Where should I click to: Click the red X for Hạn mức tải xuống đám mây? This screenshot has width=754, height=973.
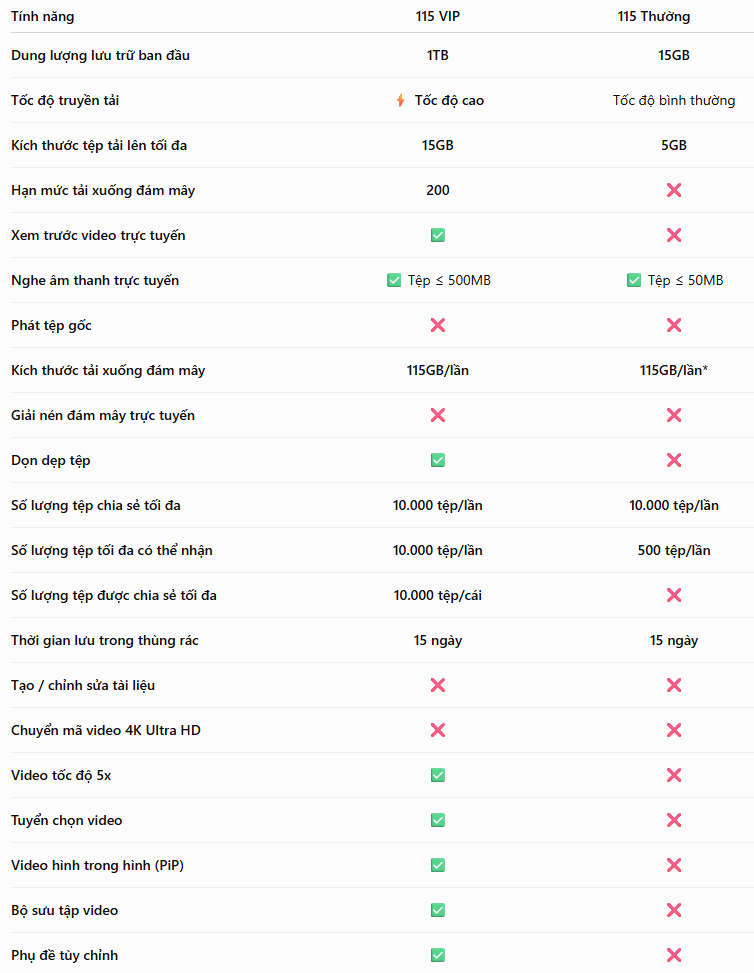click(x=674, y=190)
